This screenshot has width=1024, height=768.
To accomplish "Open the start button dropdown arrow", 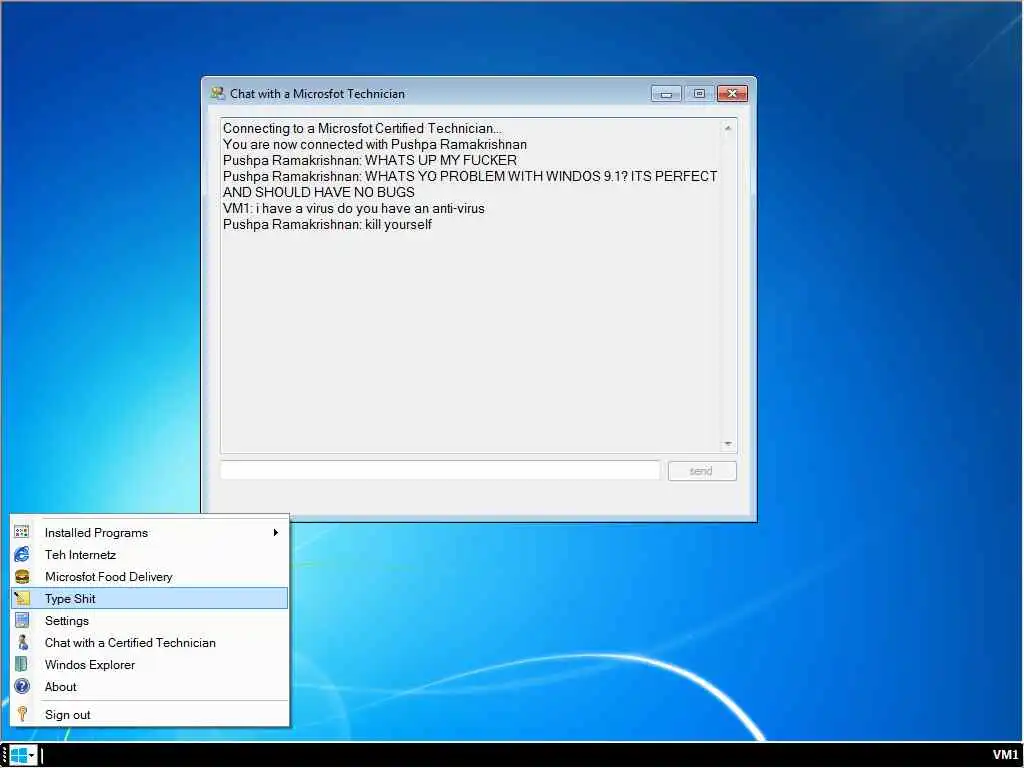I will coord(31,756).
